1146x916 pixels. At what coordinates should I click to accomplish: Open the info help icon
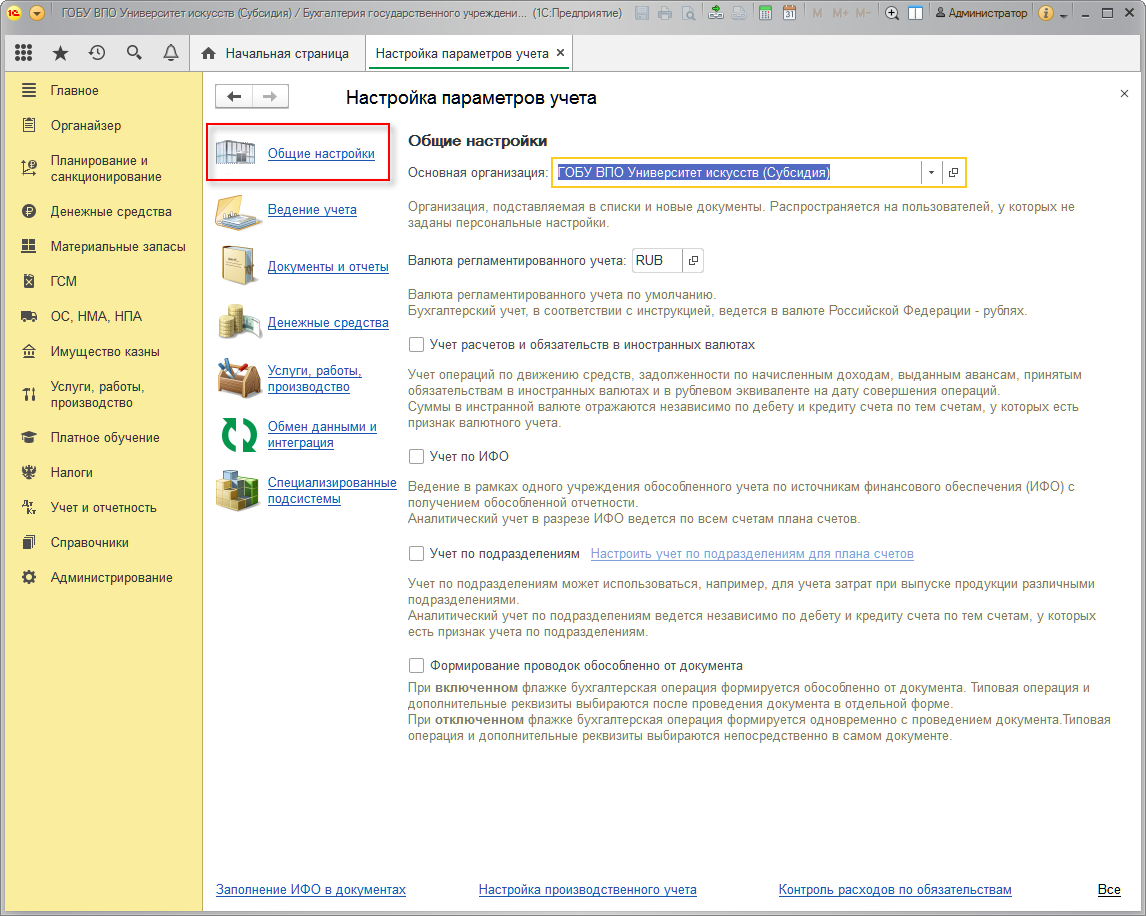coord(1046,13)
